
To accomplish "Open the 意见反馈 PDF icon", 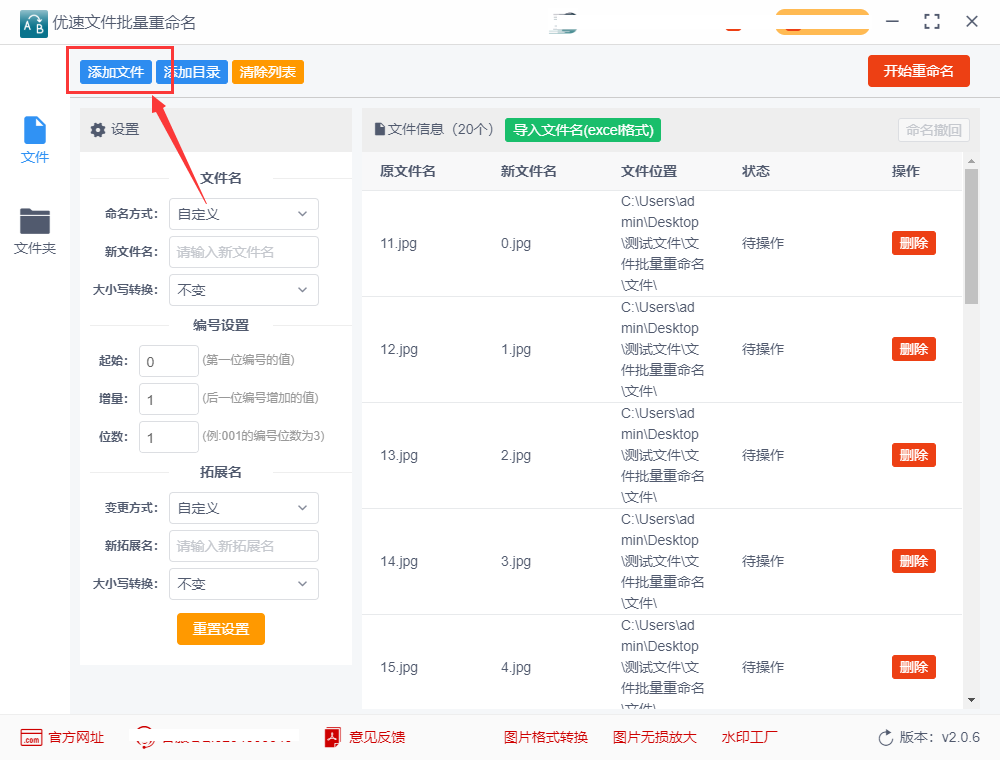I will [x=332, y=738].
